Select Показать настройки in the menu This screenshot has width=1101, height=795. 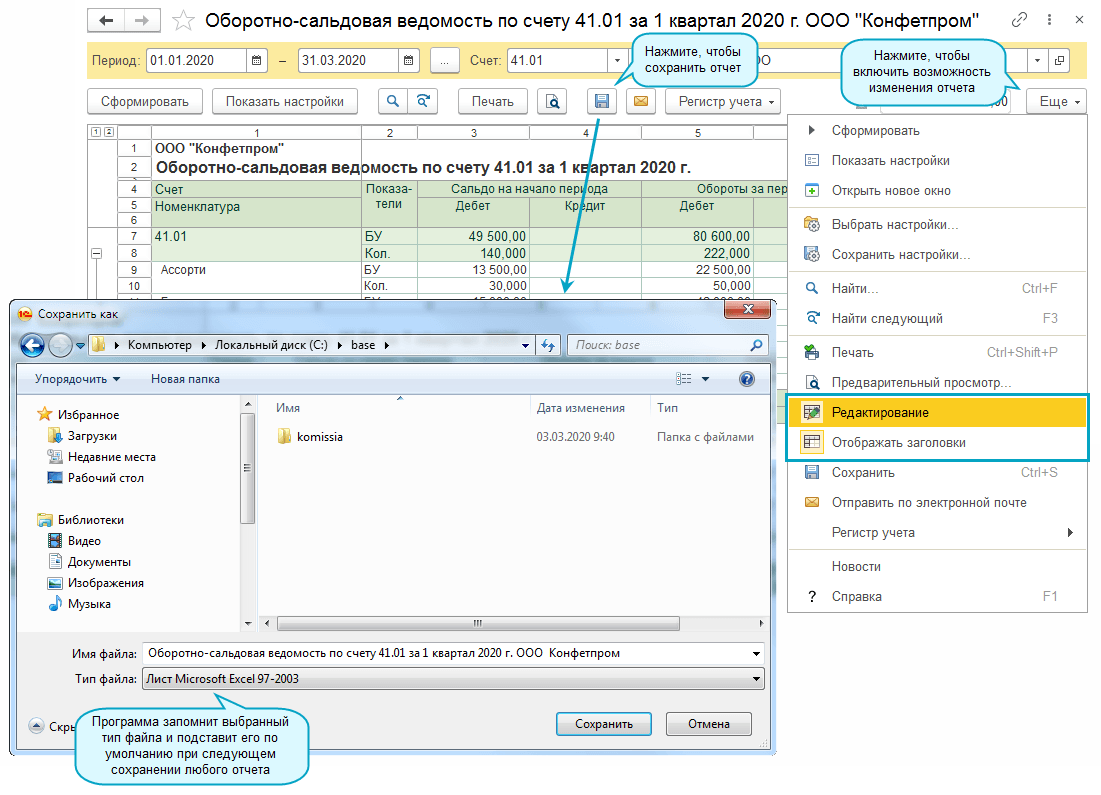[937, 160]
